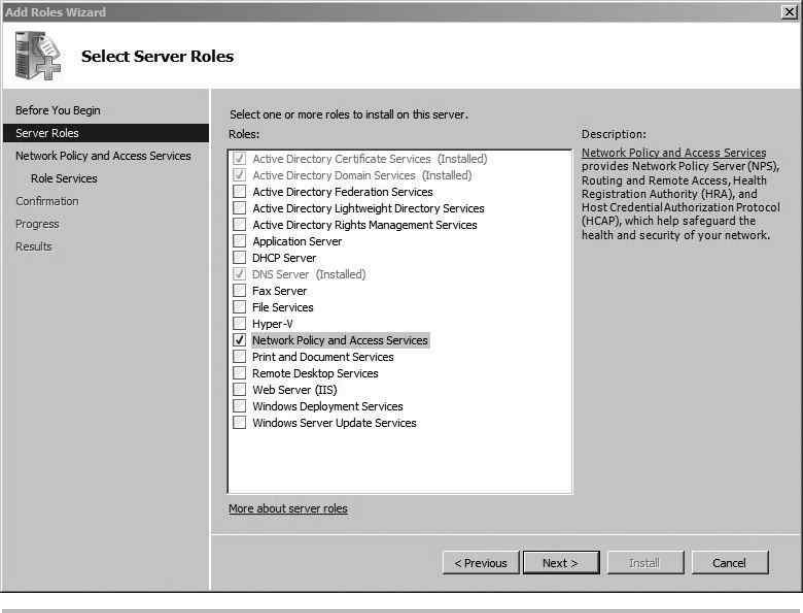
Task: Click the Add Roles Wizard server icon
Action: 38,56
